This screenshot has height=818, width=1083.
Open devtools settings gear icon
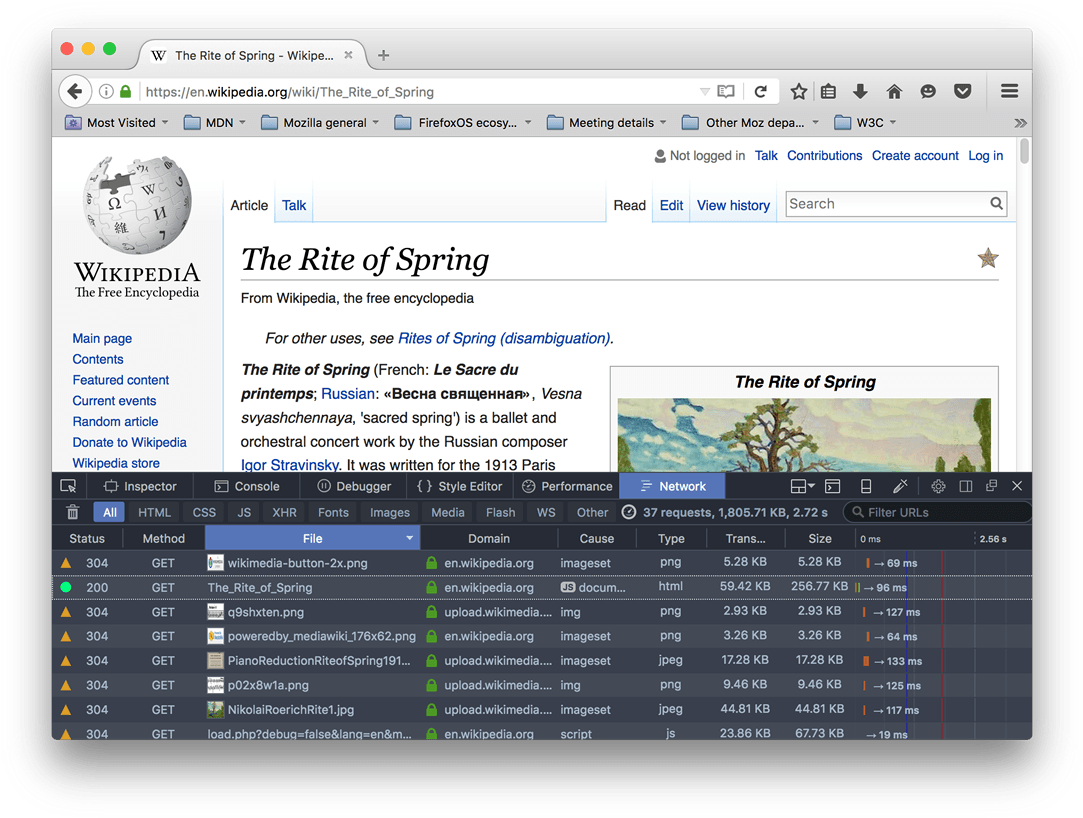pos(938,486)
